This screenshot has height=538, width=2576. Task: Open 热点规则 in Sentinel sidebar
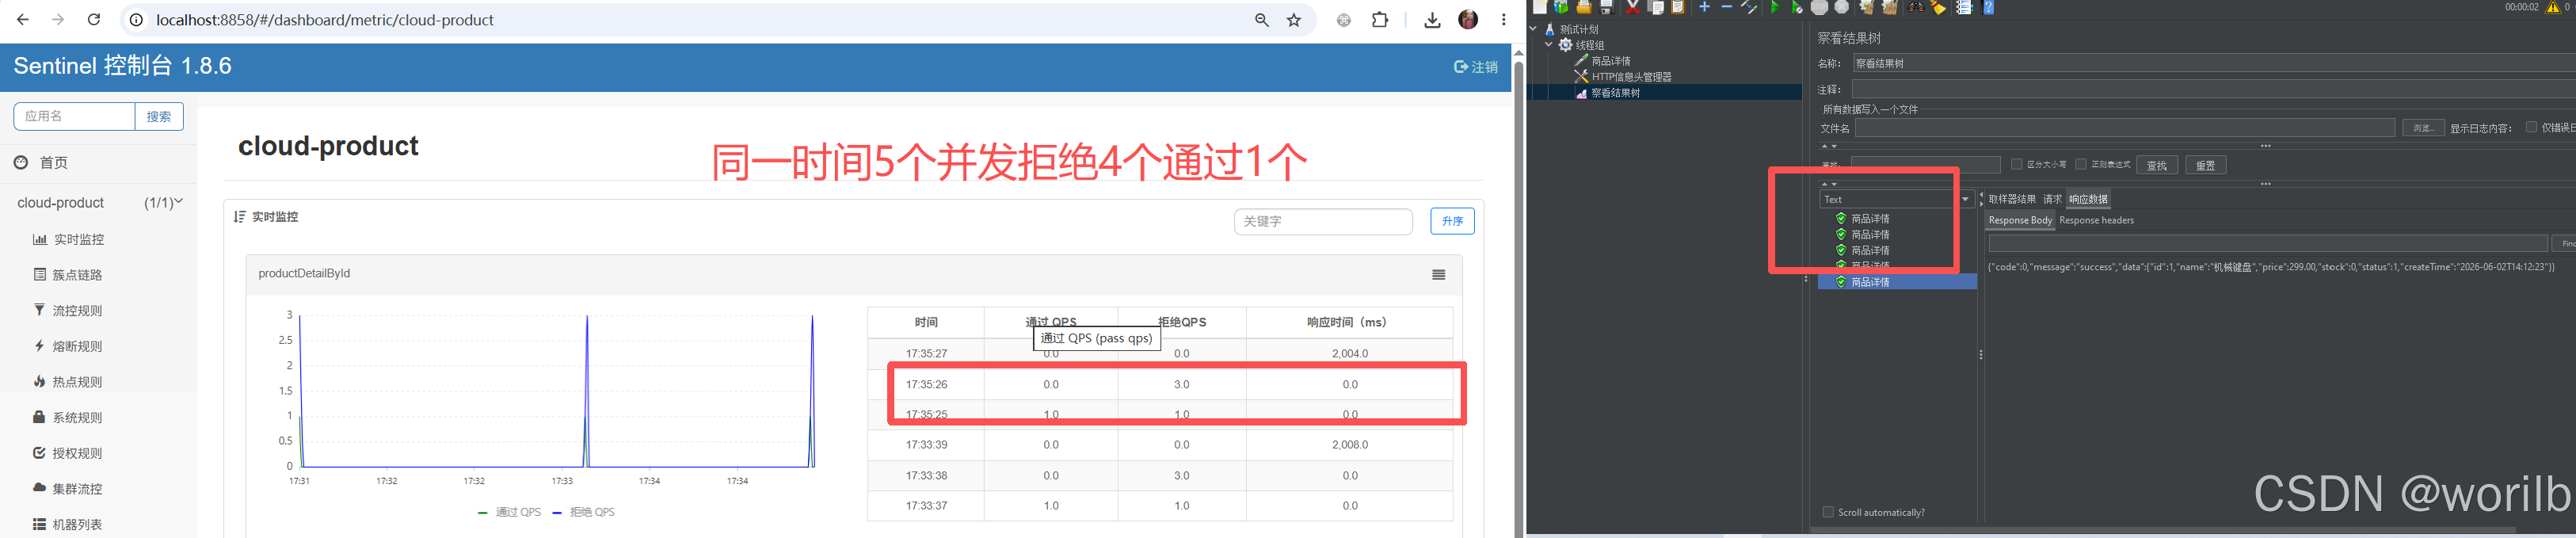click(x=78, y=382)
